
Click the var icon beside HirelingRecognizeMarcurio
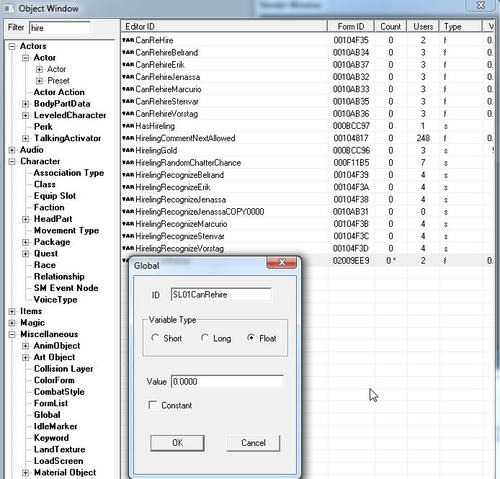tap(128, 224)
